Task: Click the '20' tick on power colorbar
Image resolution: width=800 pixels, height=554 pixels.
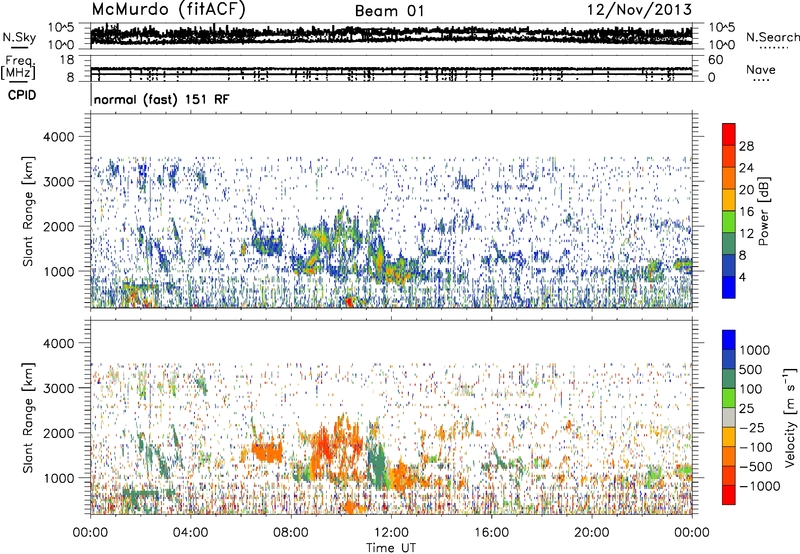Action: click(x=746, y=190)
